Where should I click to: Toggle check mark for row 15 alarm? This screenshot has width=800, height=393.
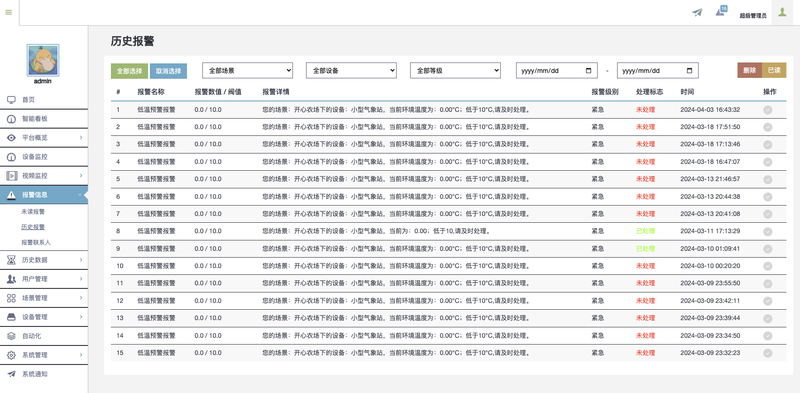coord(767,353)
